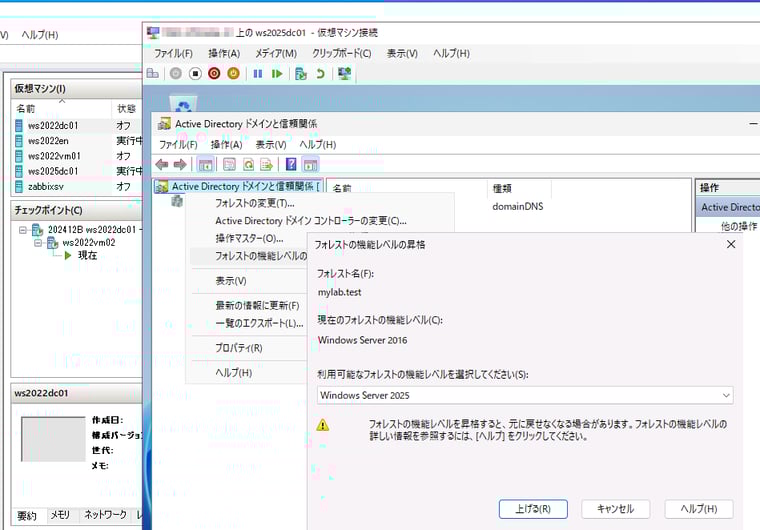The width and height of the screenshot is (760, 530).
Task: Choose 最新の情報に更新(F) in context menu
Action: (249, 305)
